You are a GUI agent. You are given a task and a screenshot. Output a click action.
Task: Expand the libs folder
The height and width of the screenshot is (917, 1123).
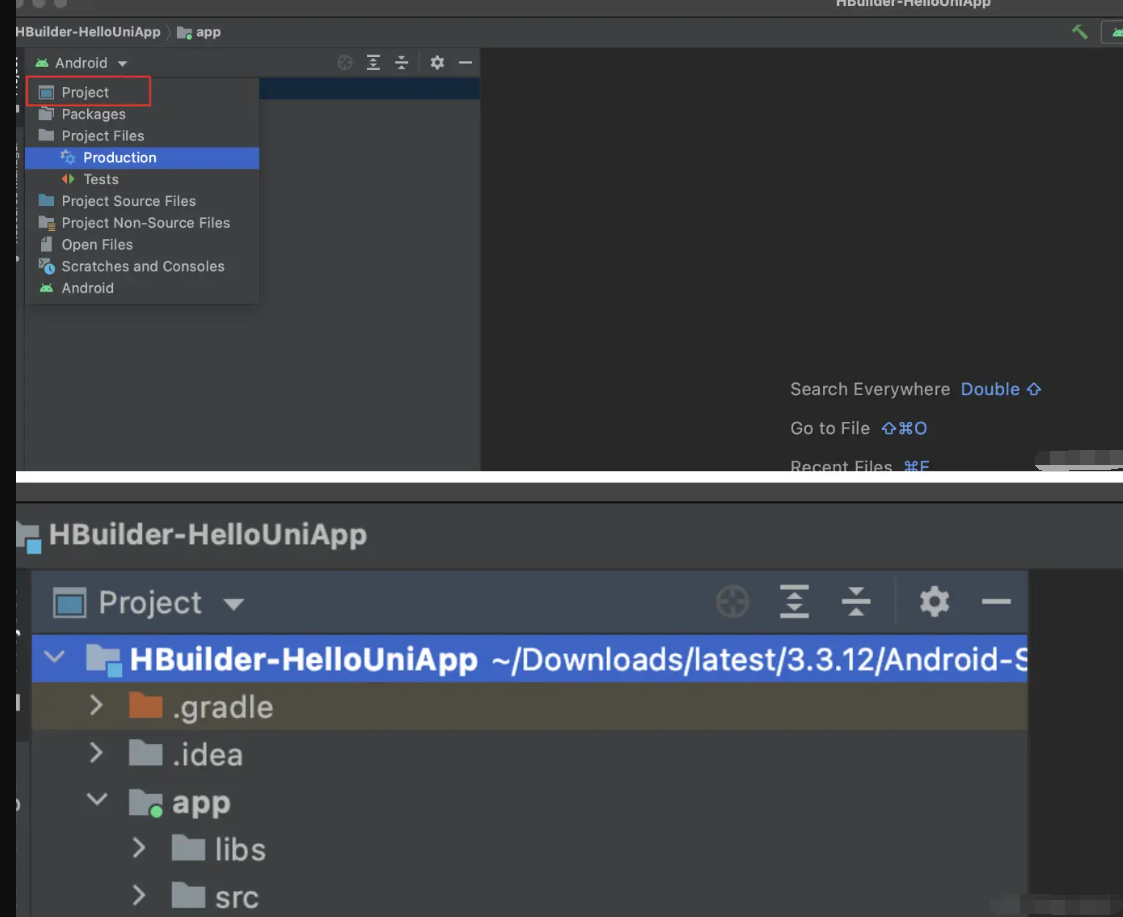point(139,848)
